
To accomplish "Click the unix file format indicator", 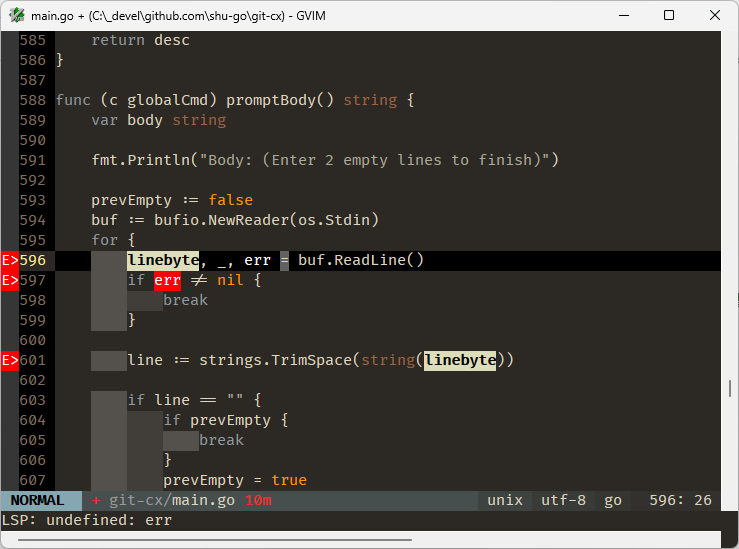I will click(505, 500).
